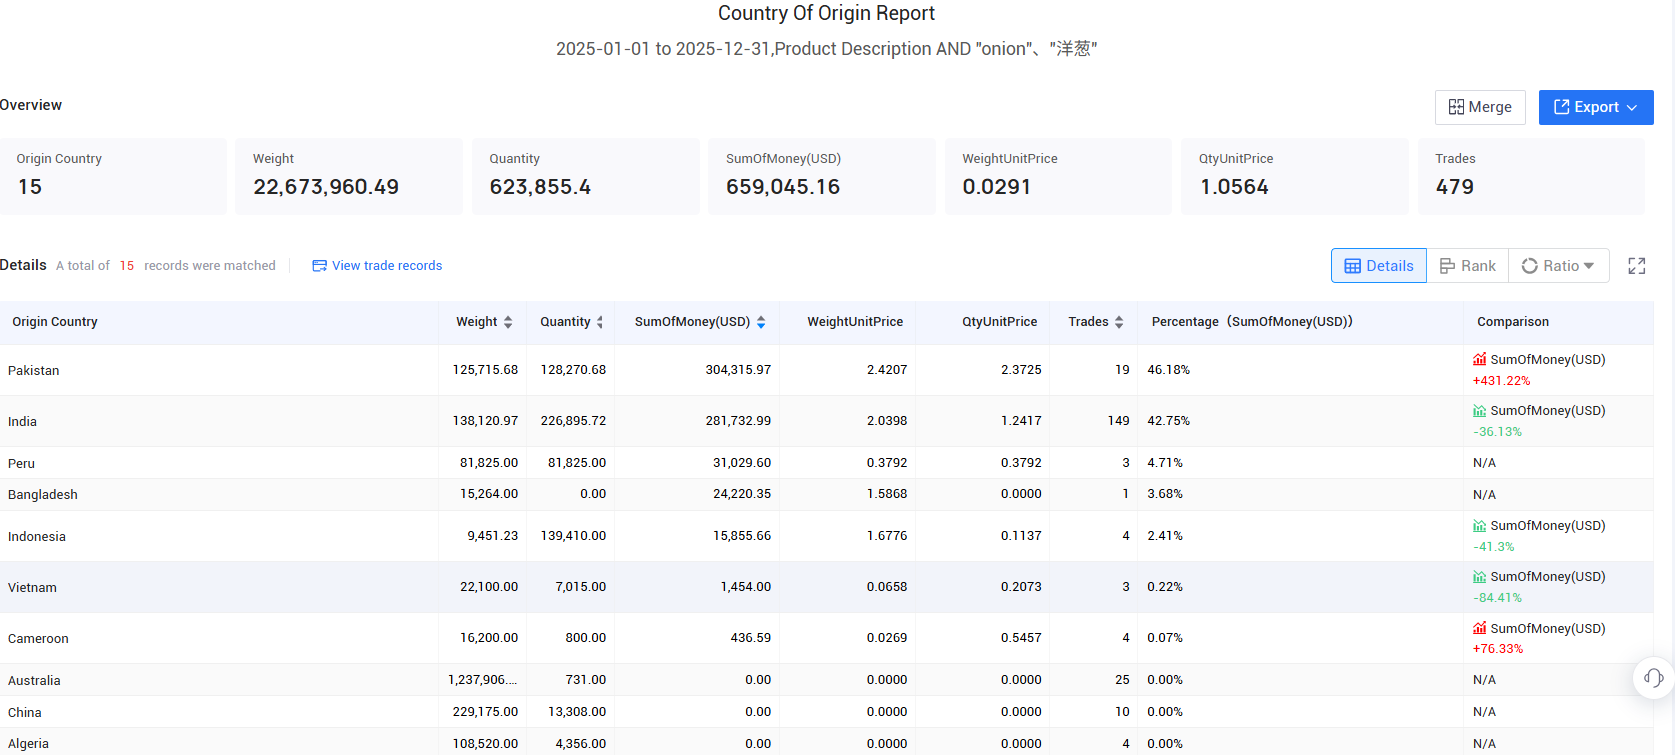Open View trade records link
The image size is (1675, 755).
377,265
